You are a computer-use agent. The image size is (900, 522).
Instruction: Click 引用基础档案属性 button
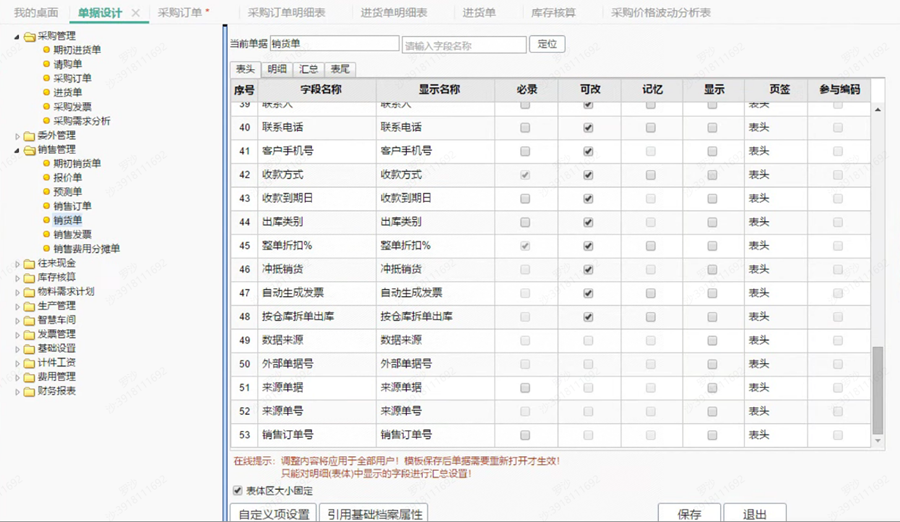click(x=374, y=513)
